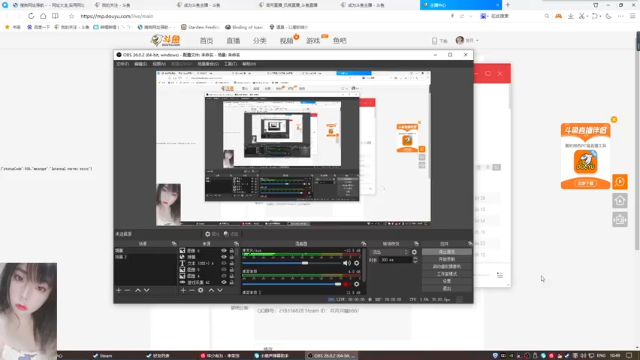Add a new scene with the plus button
640x360 pixels.
(x=119, y=290)
